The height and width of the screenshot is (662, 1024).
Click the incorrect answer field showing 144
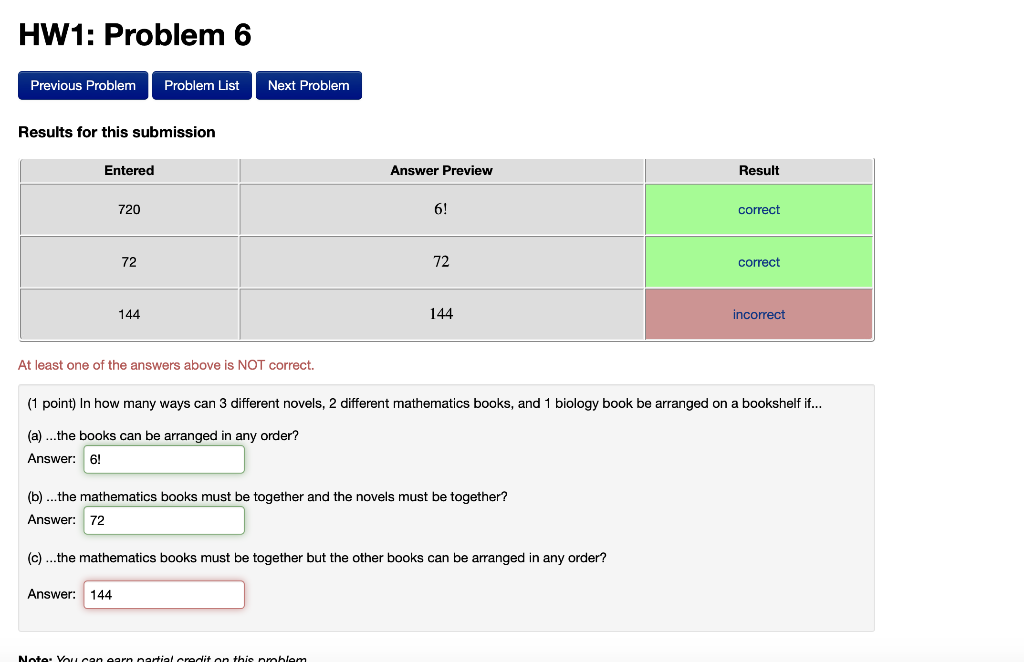tap(163, 594)
